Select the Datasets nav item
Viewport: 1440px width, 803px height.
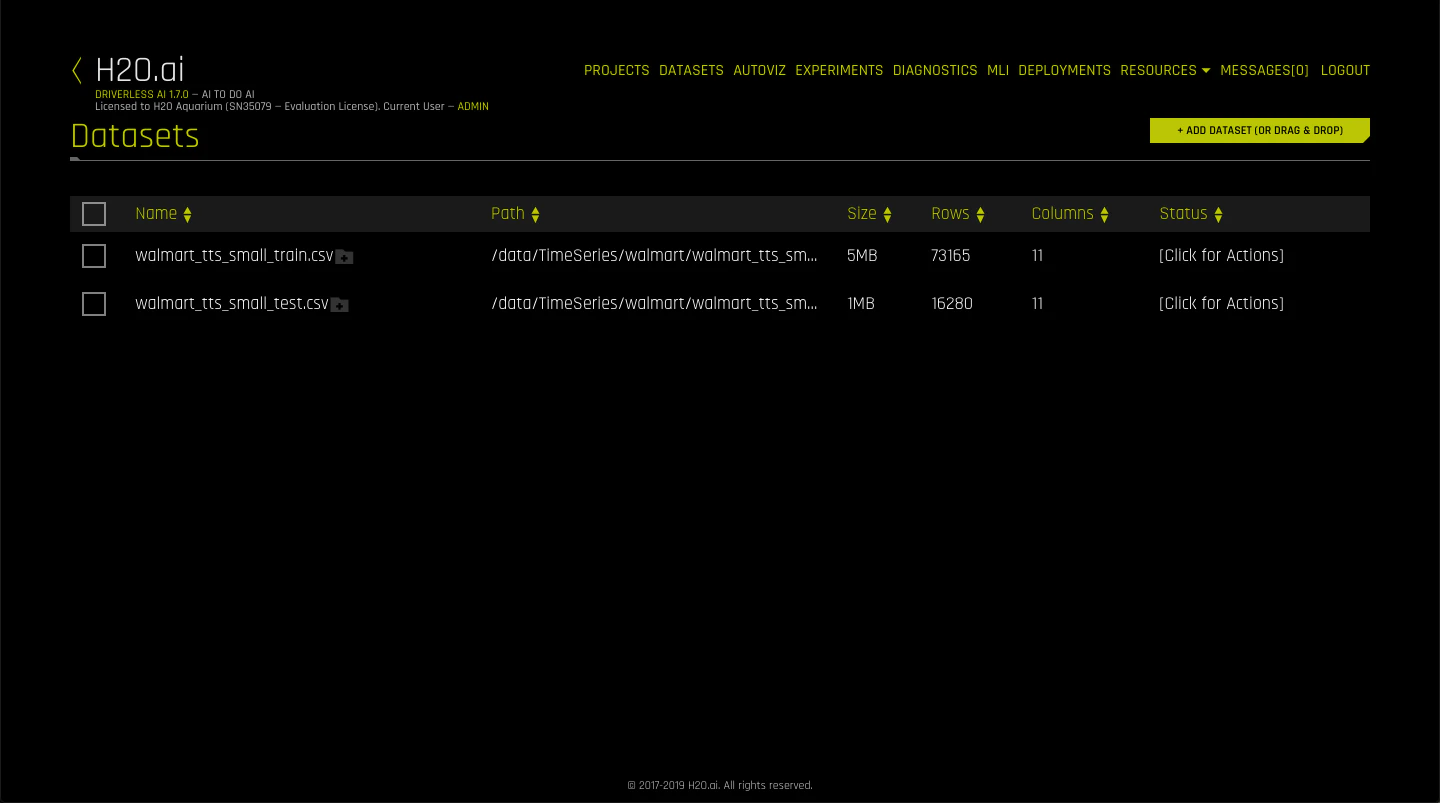691,70
